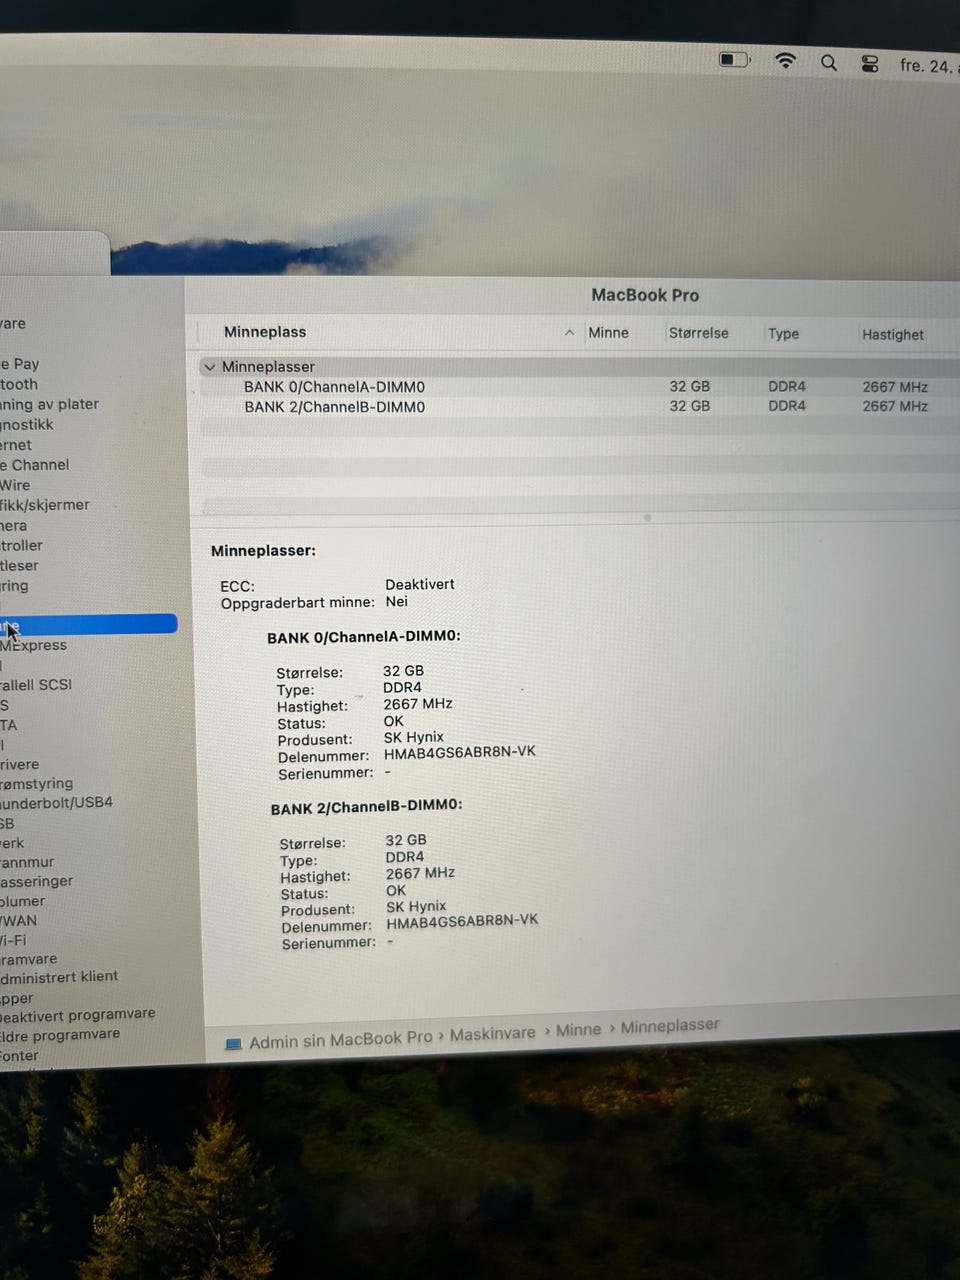Select 'e Pay' (Apple Pay) sidebar item

point(20,364)
